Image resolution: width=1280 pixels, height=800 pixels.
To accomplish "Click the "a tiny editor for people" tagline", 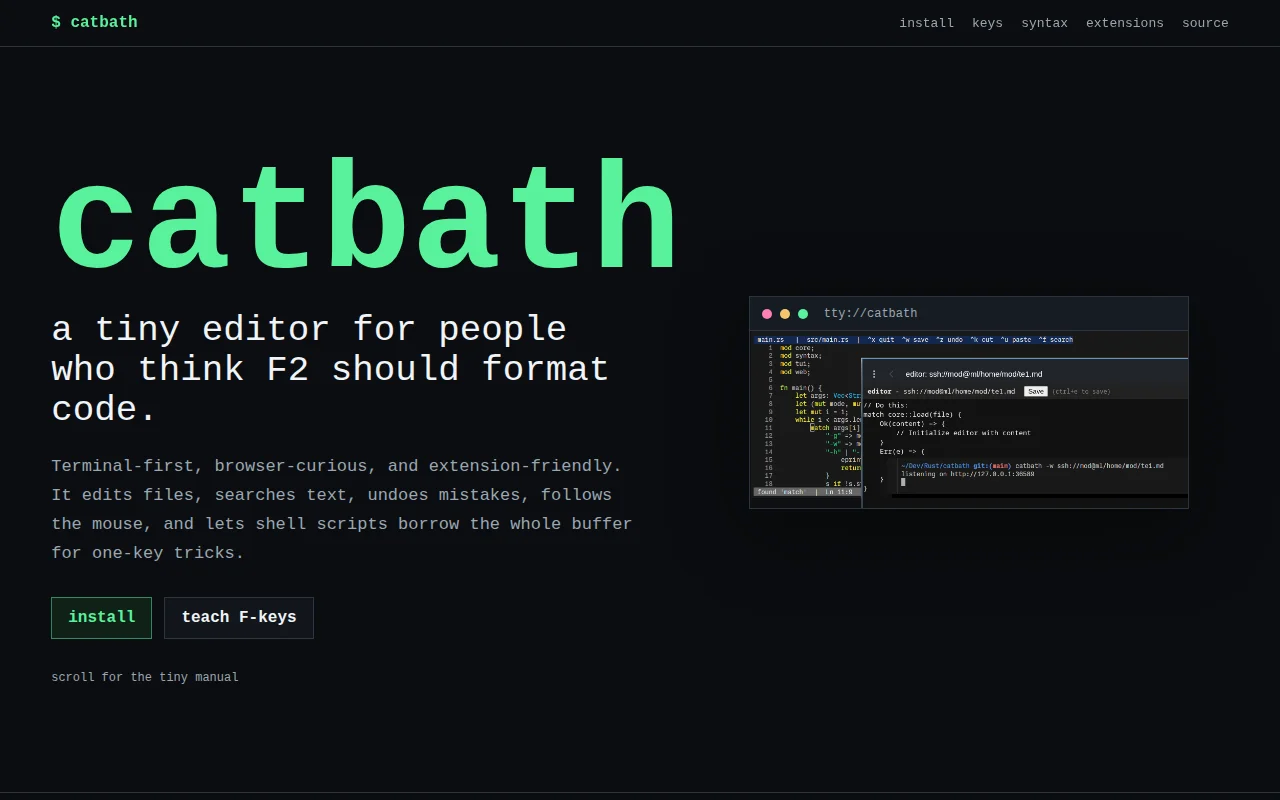I will pos(330,369).
